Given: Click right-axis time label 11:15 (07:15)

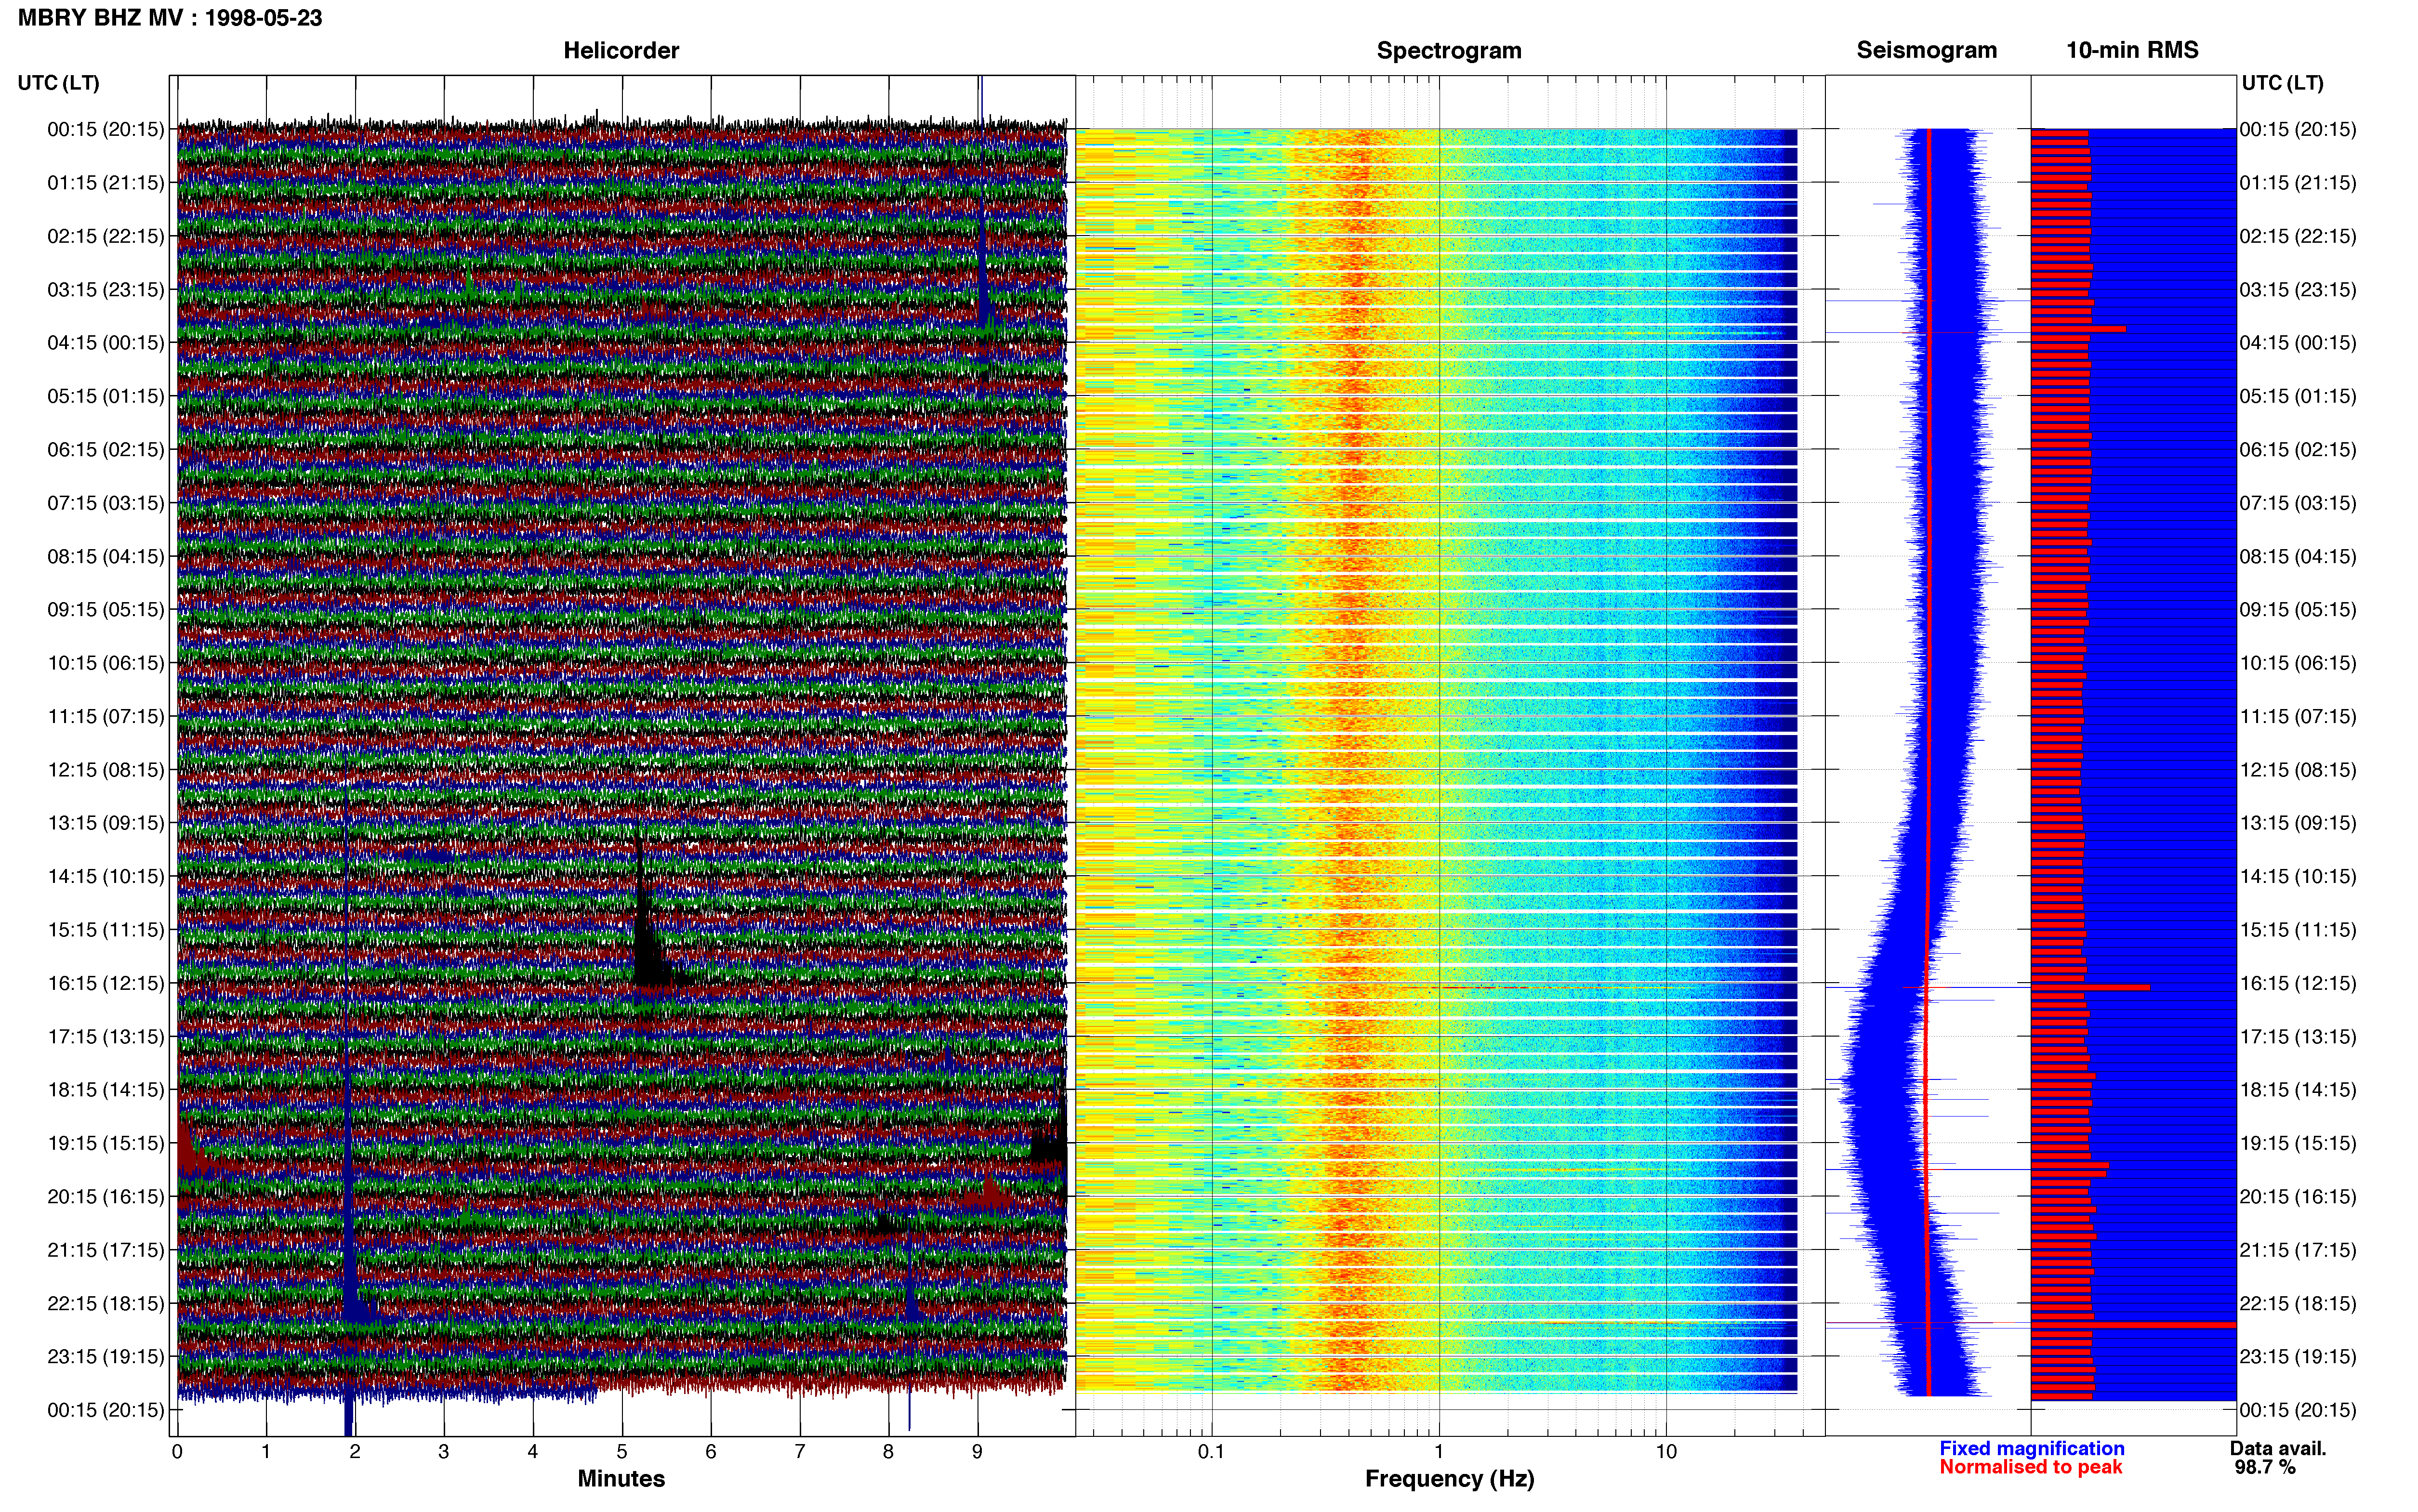Looking at the screenshot, I should 2298,716.
